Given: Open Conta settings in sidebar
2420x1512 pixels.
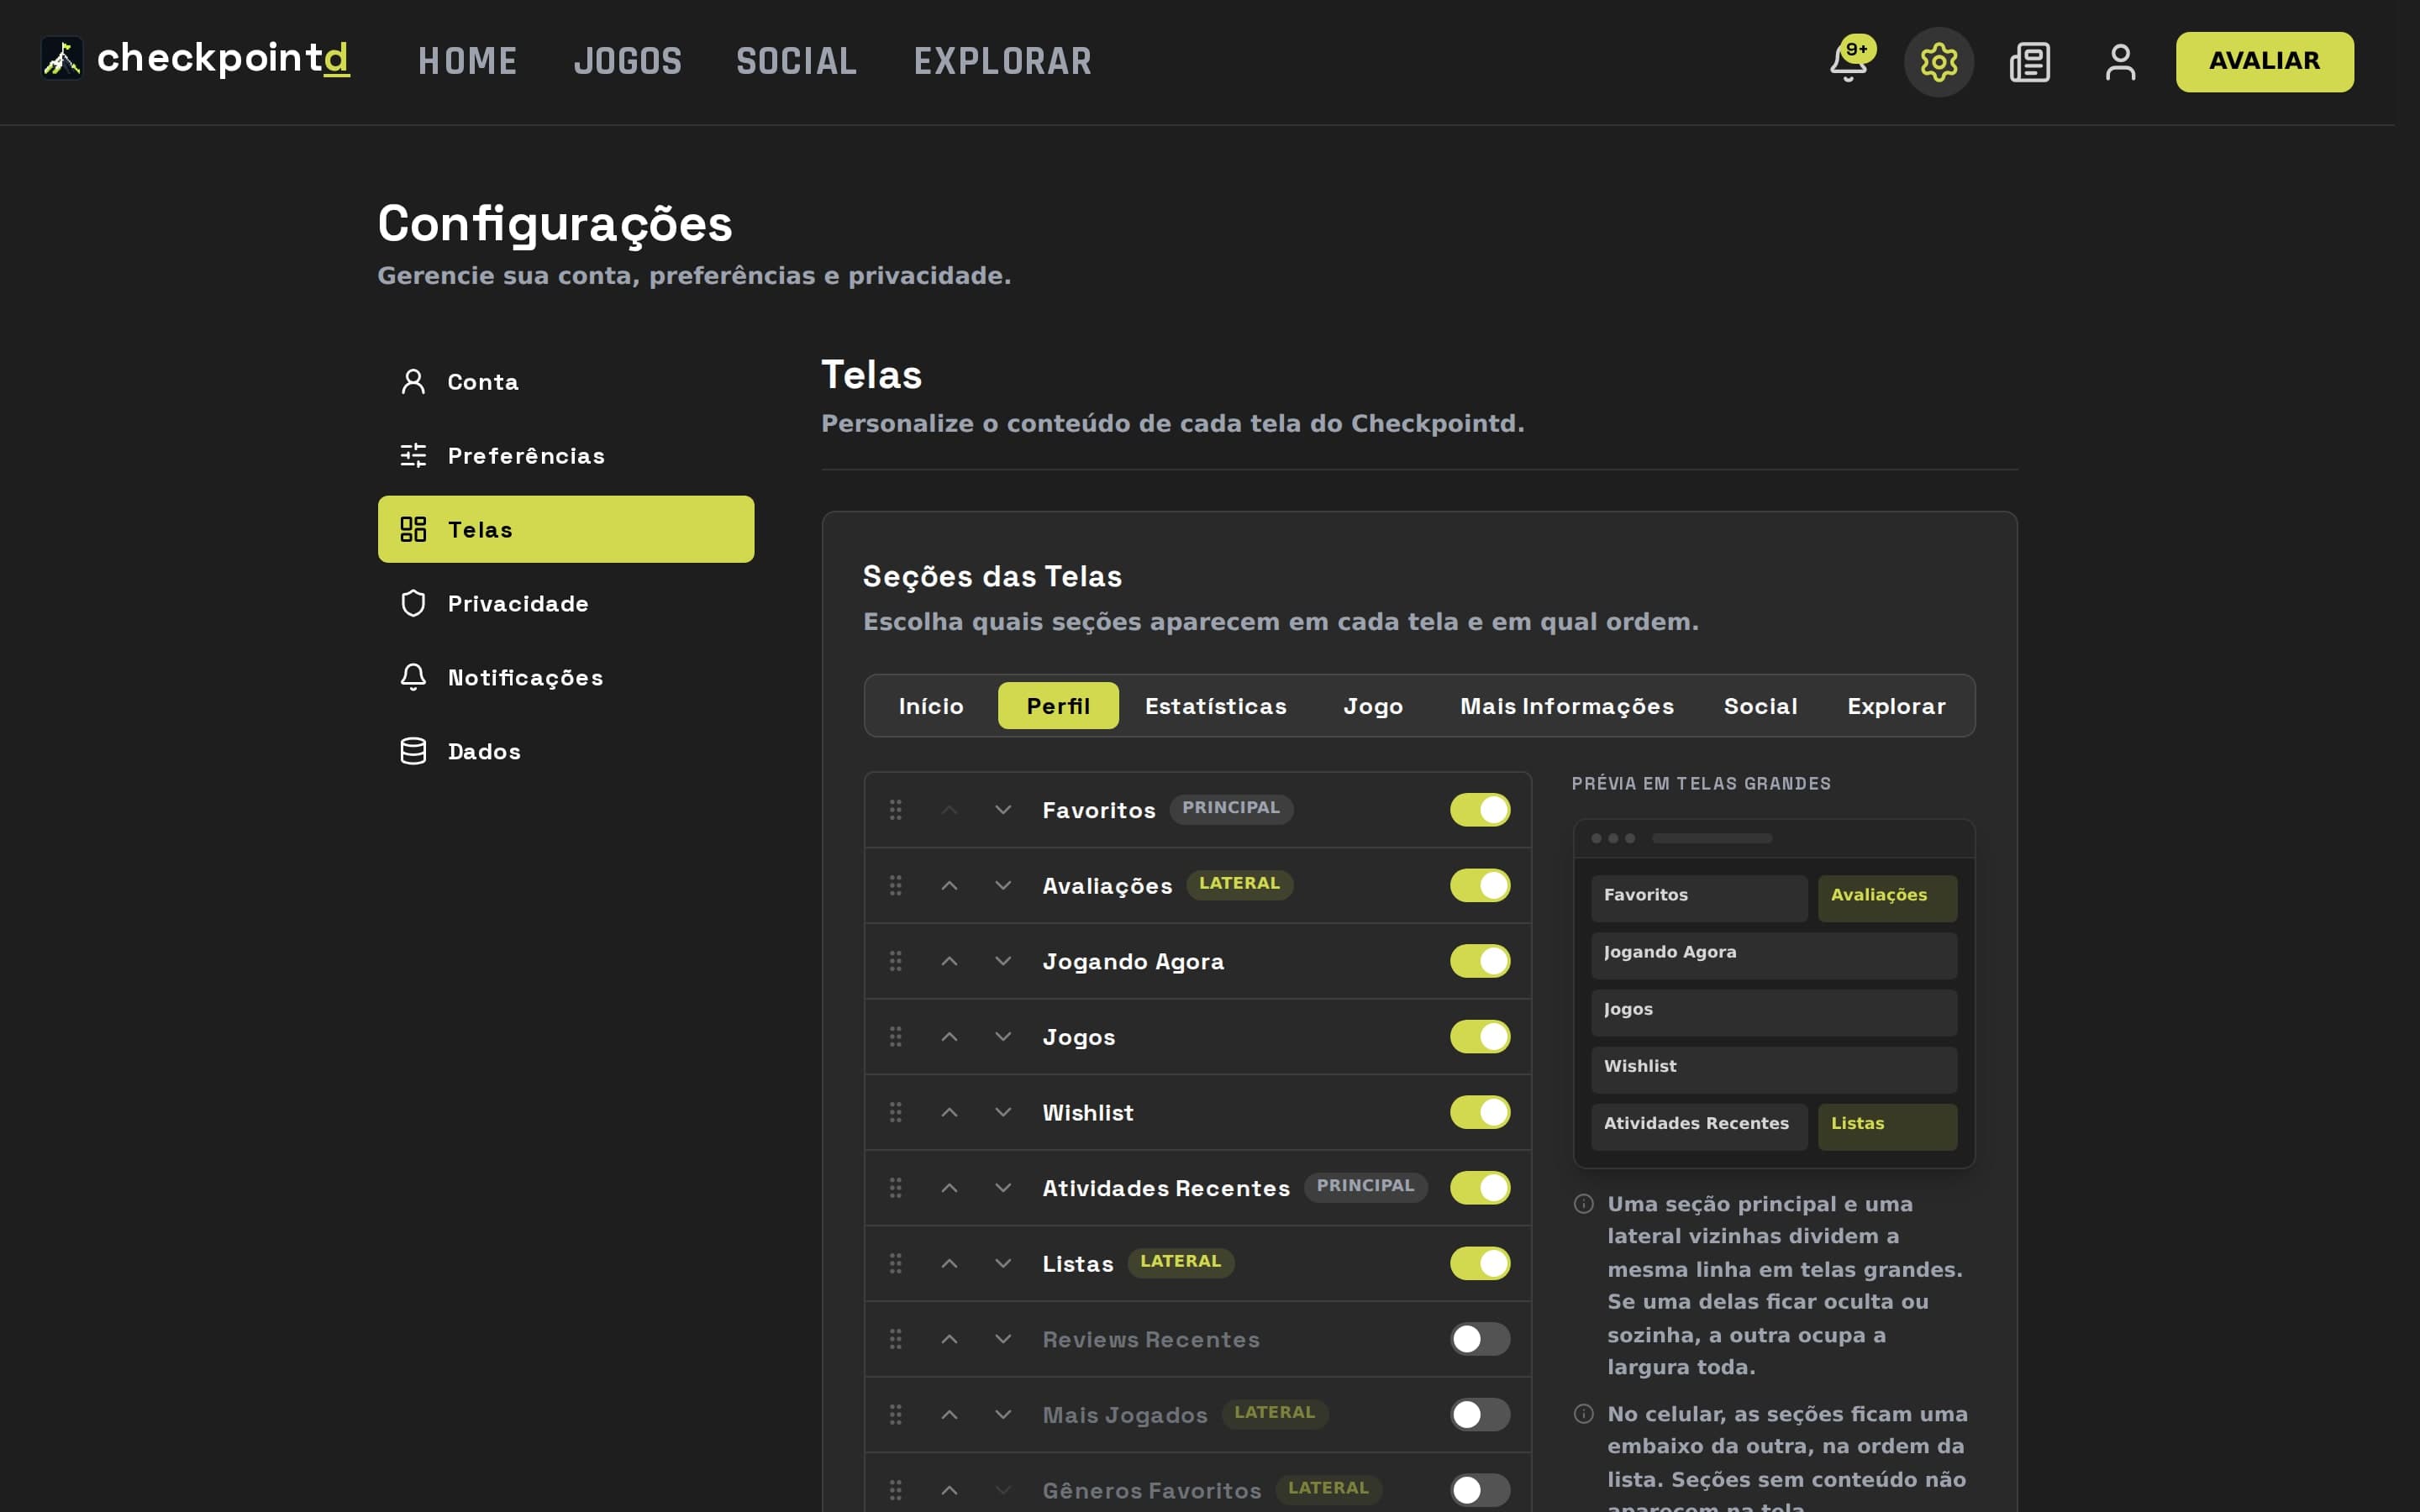Looking at the screenshot, I should pos(566,381).
